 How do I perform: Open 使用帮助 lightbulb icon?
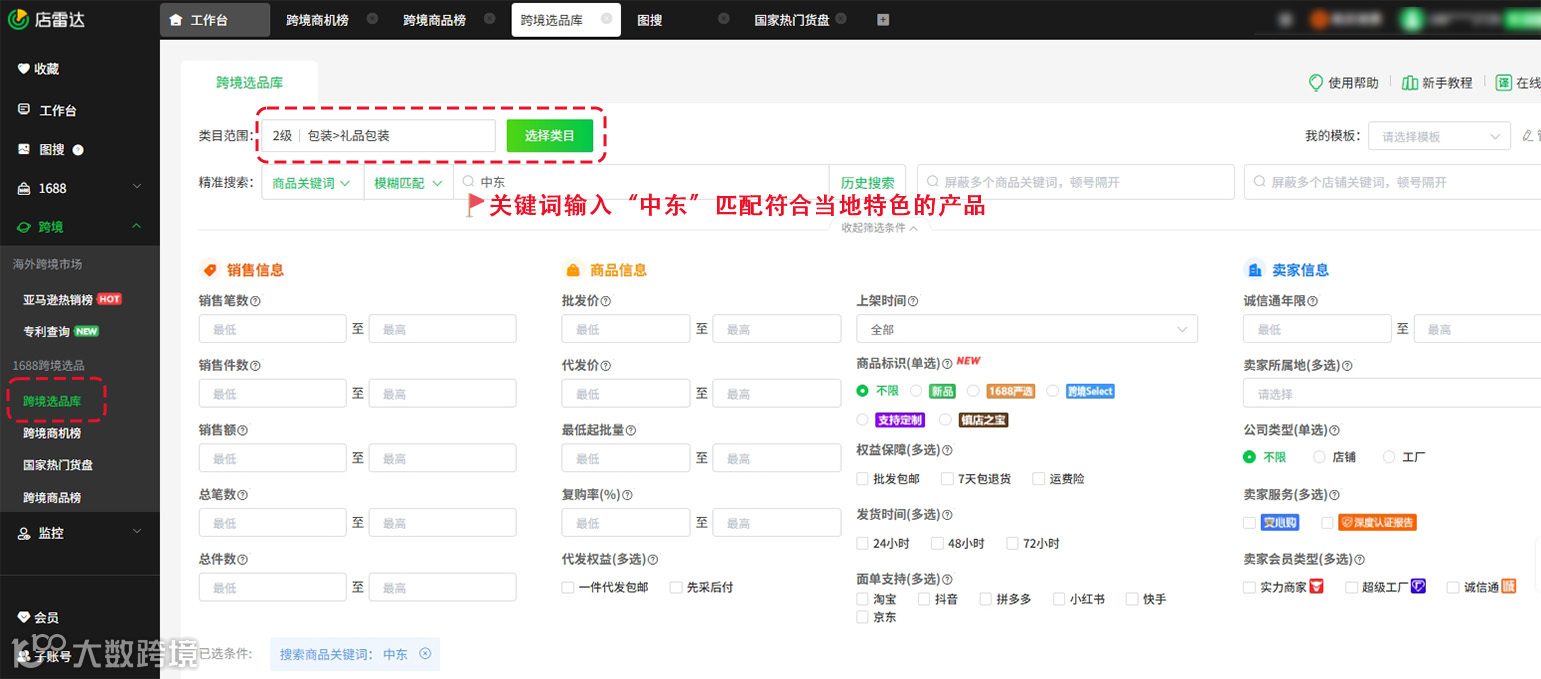coord(1316,82)
